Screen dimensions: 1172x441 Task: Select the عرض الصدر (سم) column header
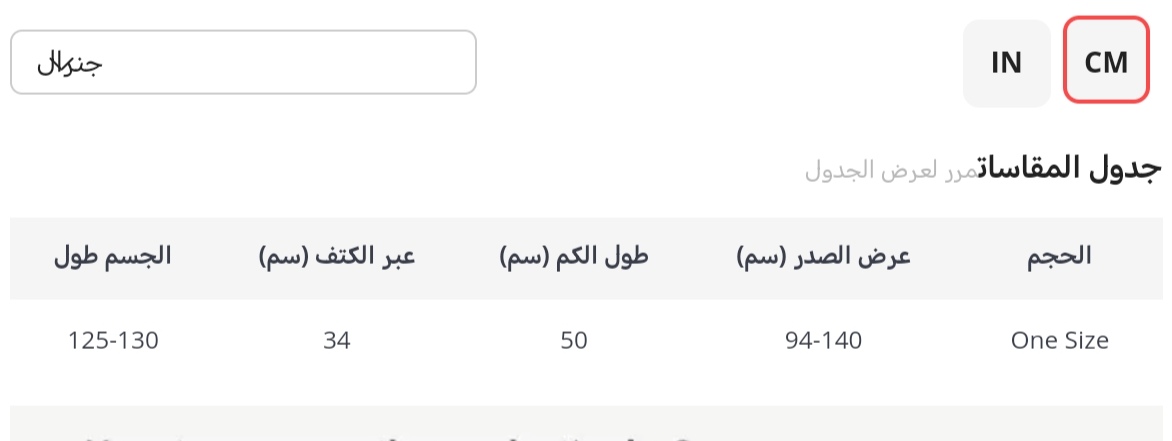pos(824,256)
